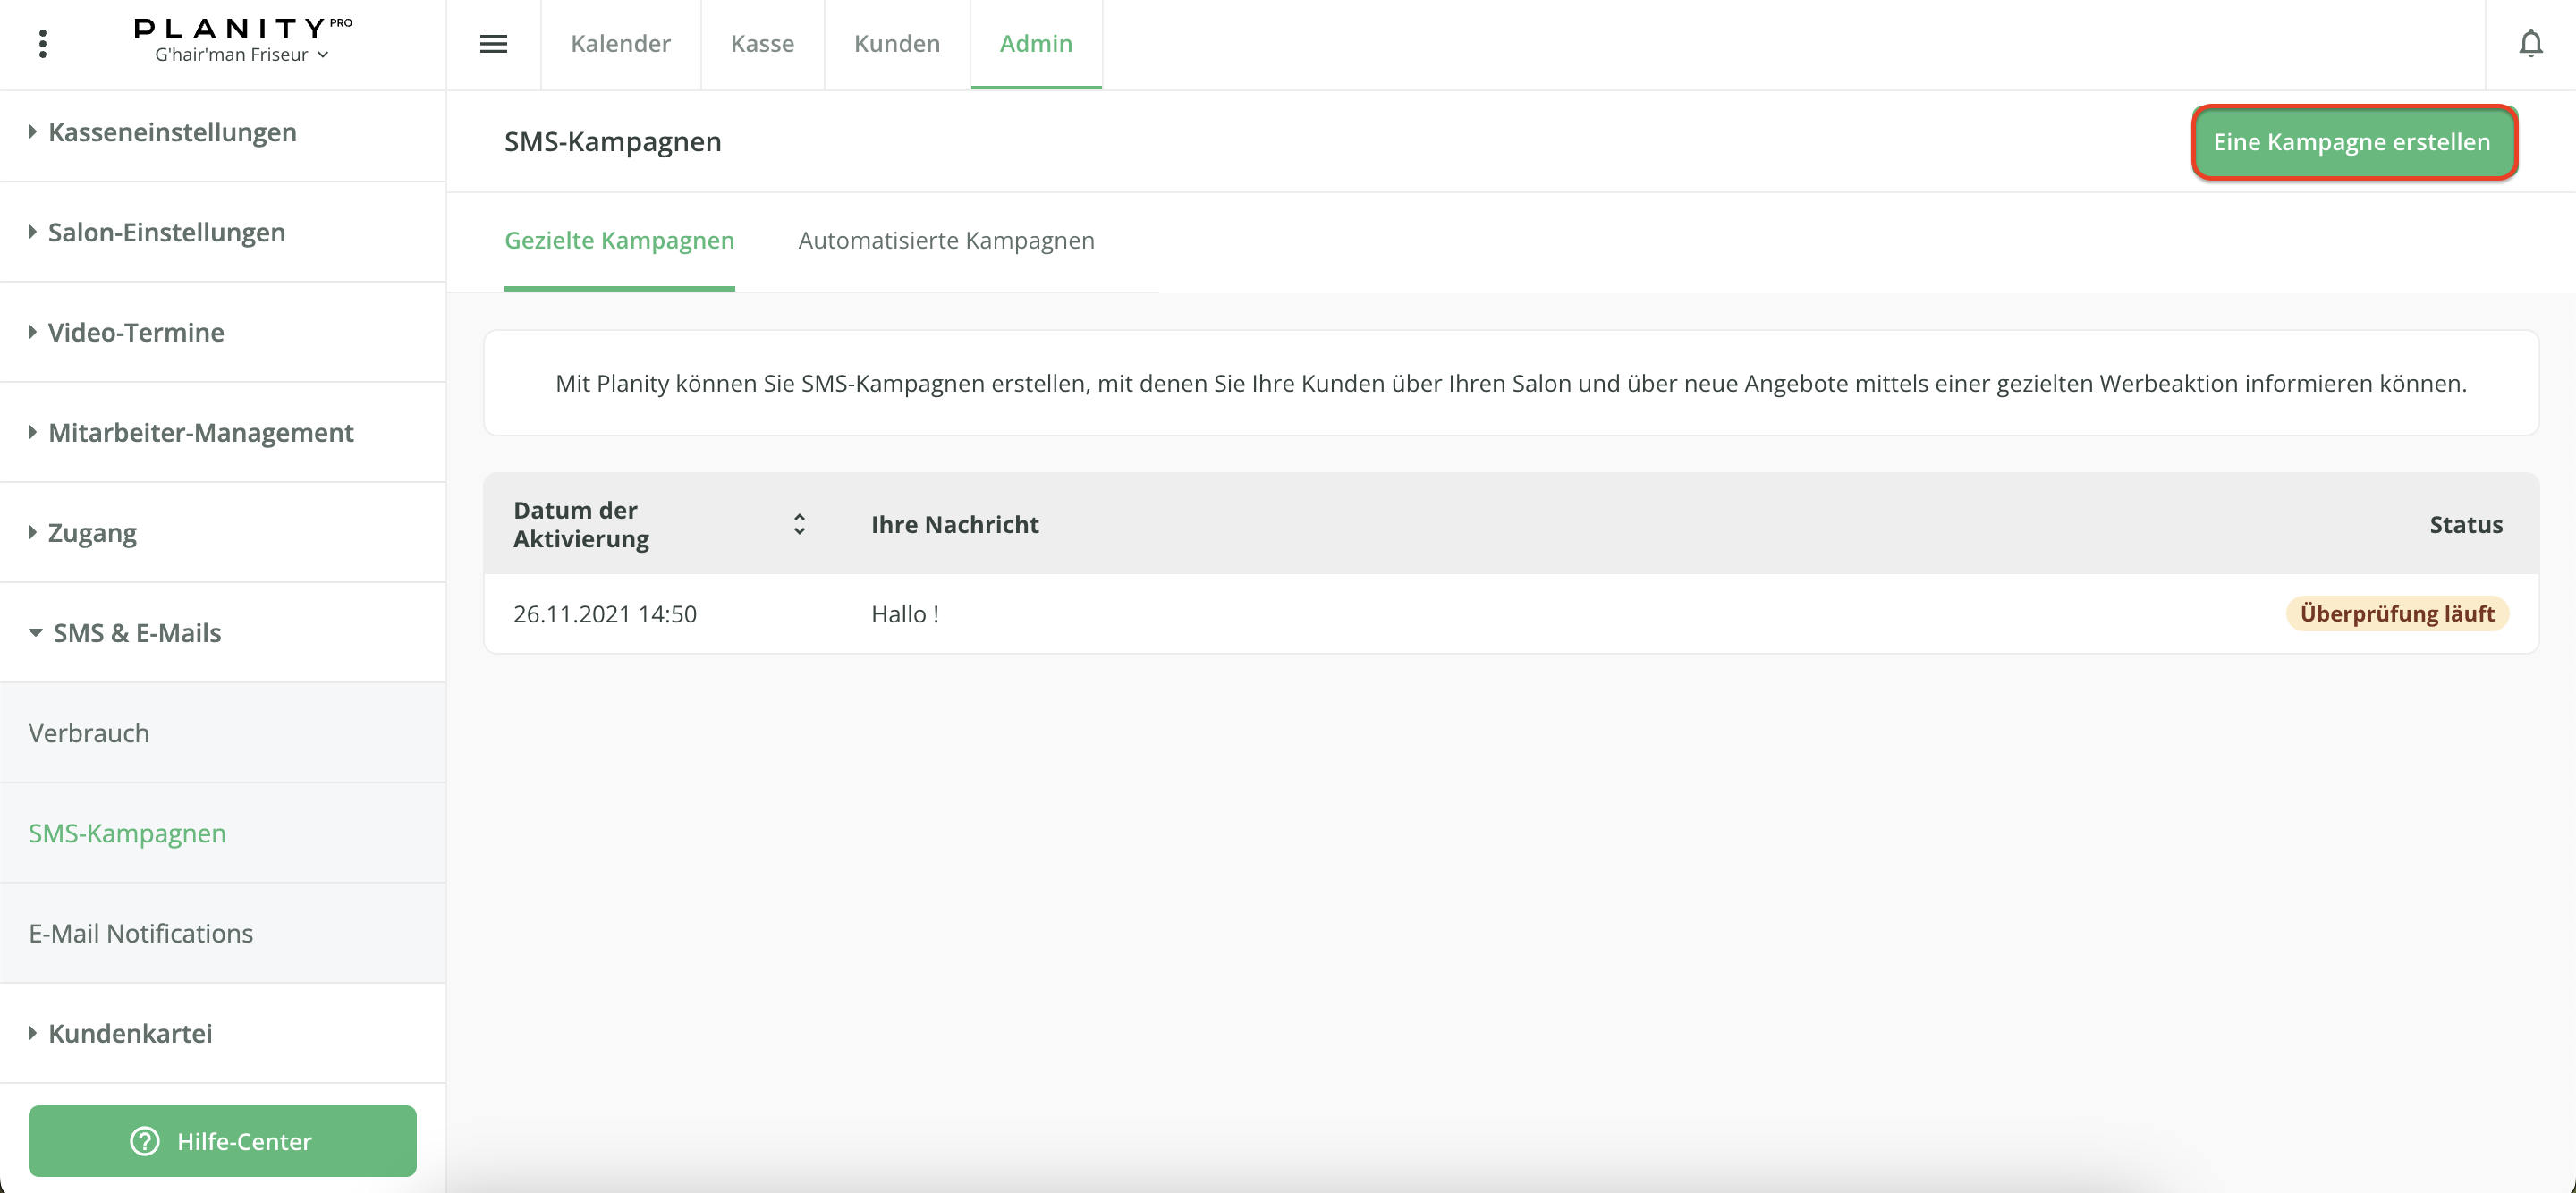Switch to the Kalender tab
This screenshot has width=2576, height=1193.
pos(620,44)
